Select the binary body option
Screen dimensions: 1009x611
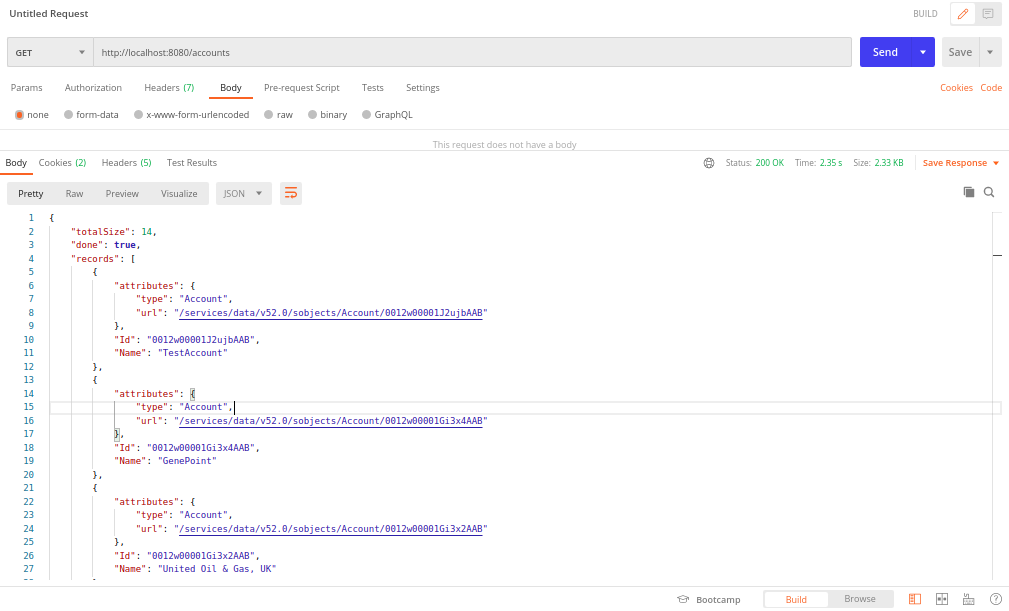click(x=312, y=114)
